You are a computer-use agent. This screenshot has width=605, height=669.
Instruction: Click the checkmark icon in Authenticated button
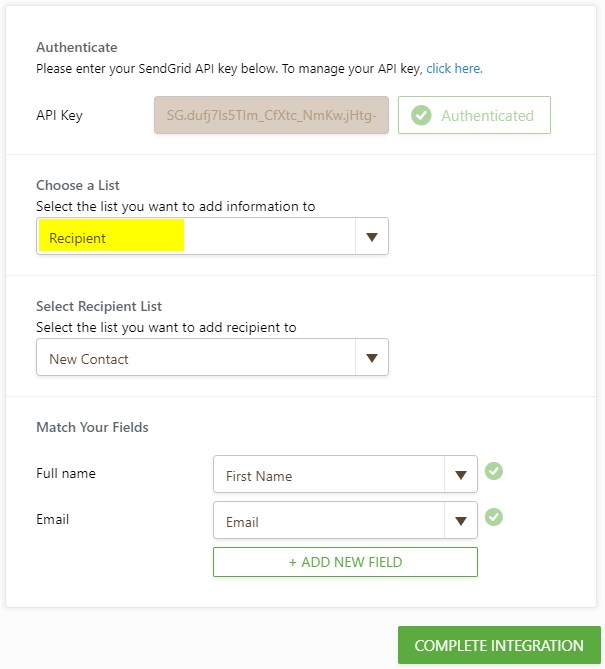[422, 115]
